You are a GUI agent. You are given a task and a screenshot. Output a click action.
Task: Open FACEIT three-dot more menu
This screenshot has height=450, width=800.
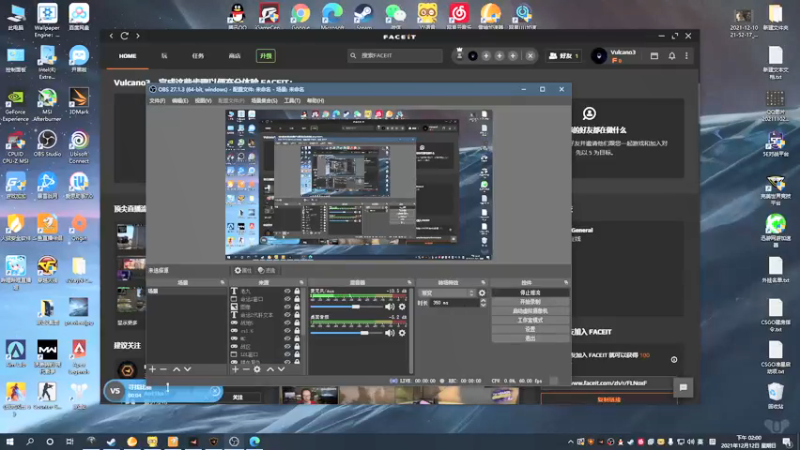687,56
